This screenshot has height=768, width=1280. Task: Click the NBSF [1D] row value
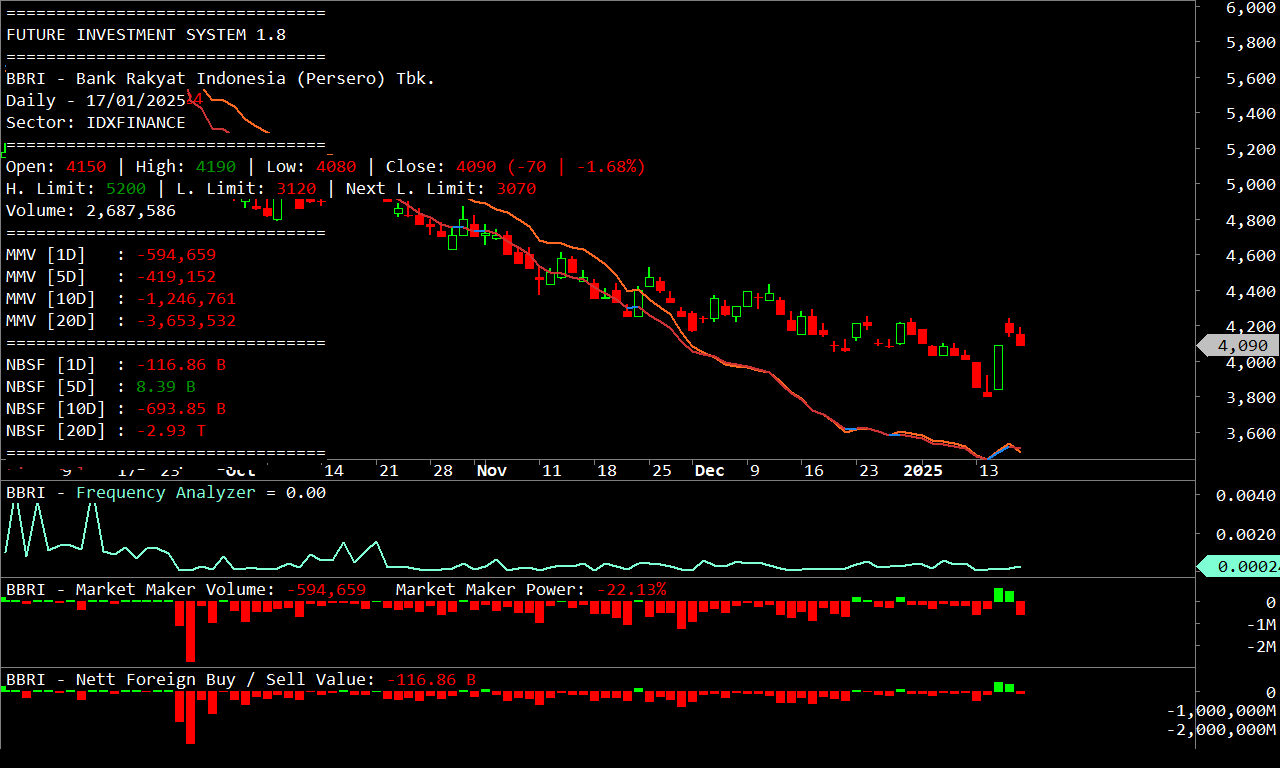tap(181, 364)
